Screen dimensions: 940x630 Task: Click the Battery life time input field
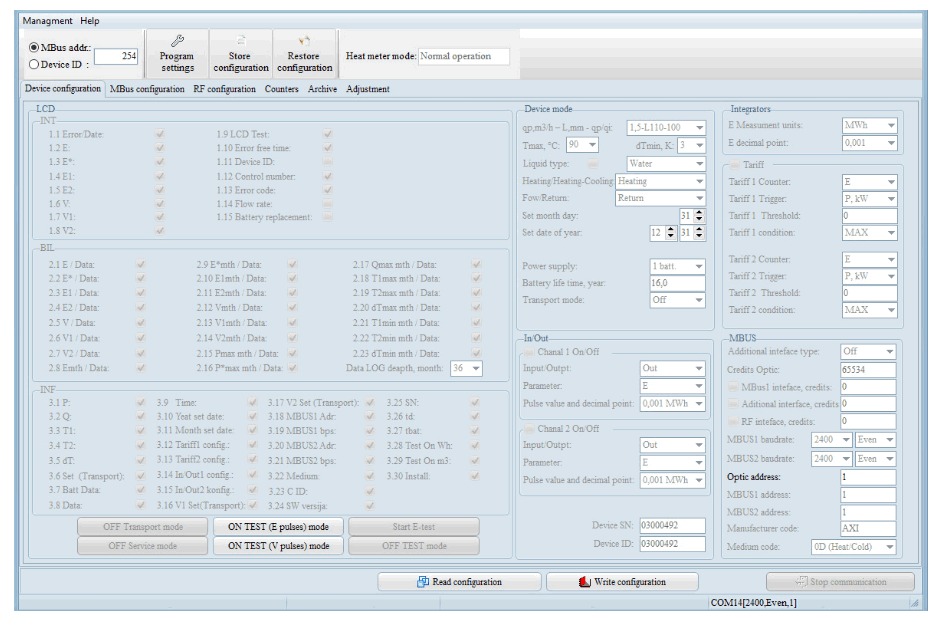[x=677, y=284]
